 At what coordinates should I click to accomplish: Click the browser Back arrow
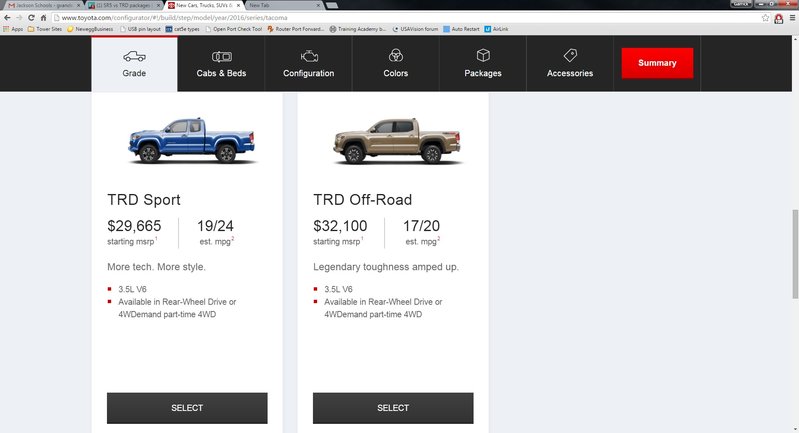pyautogui.click(x=7, y=18)
